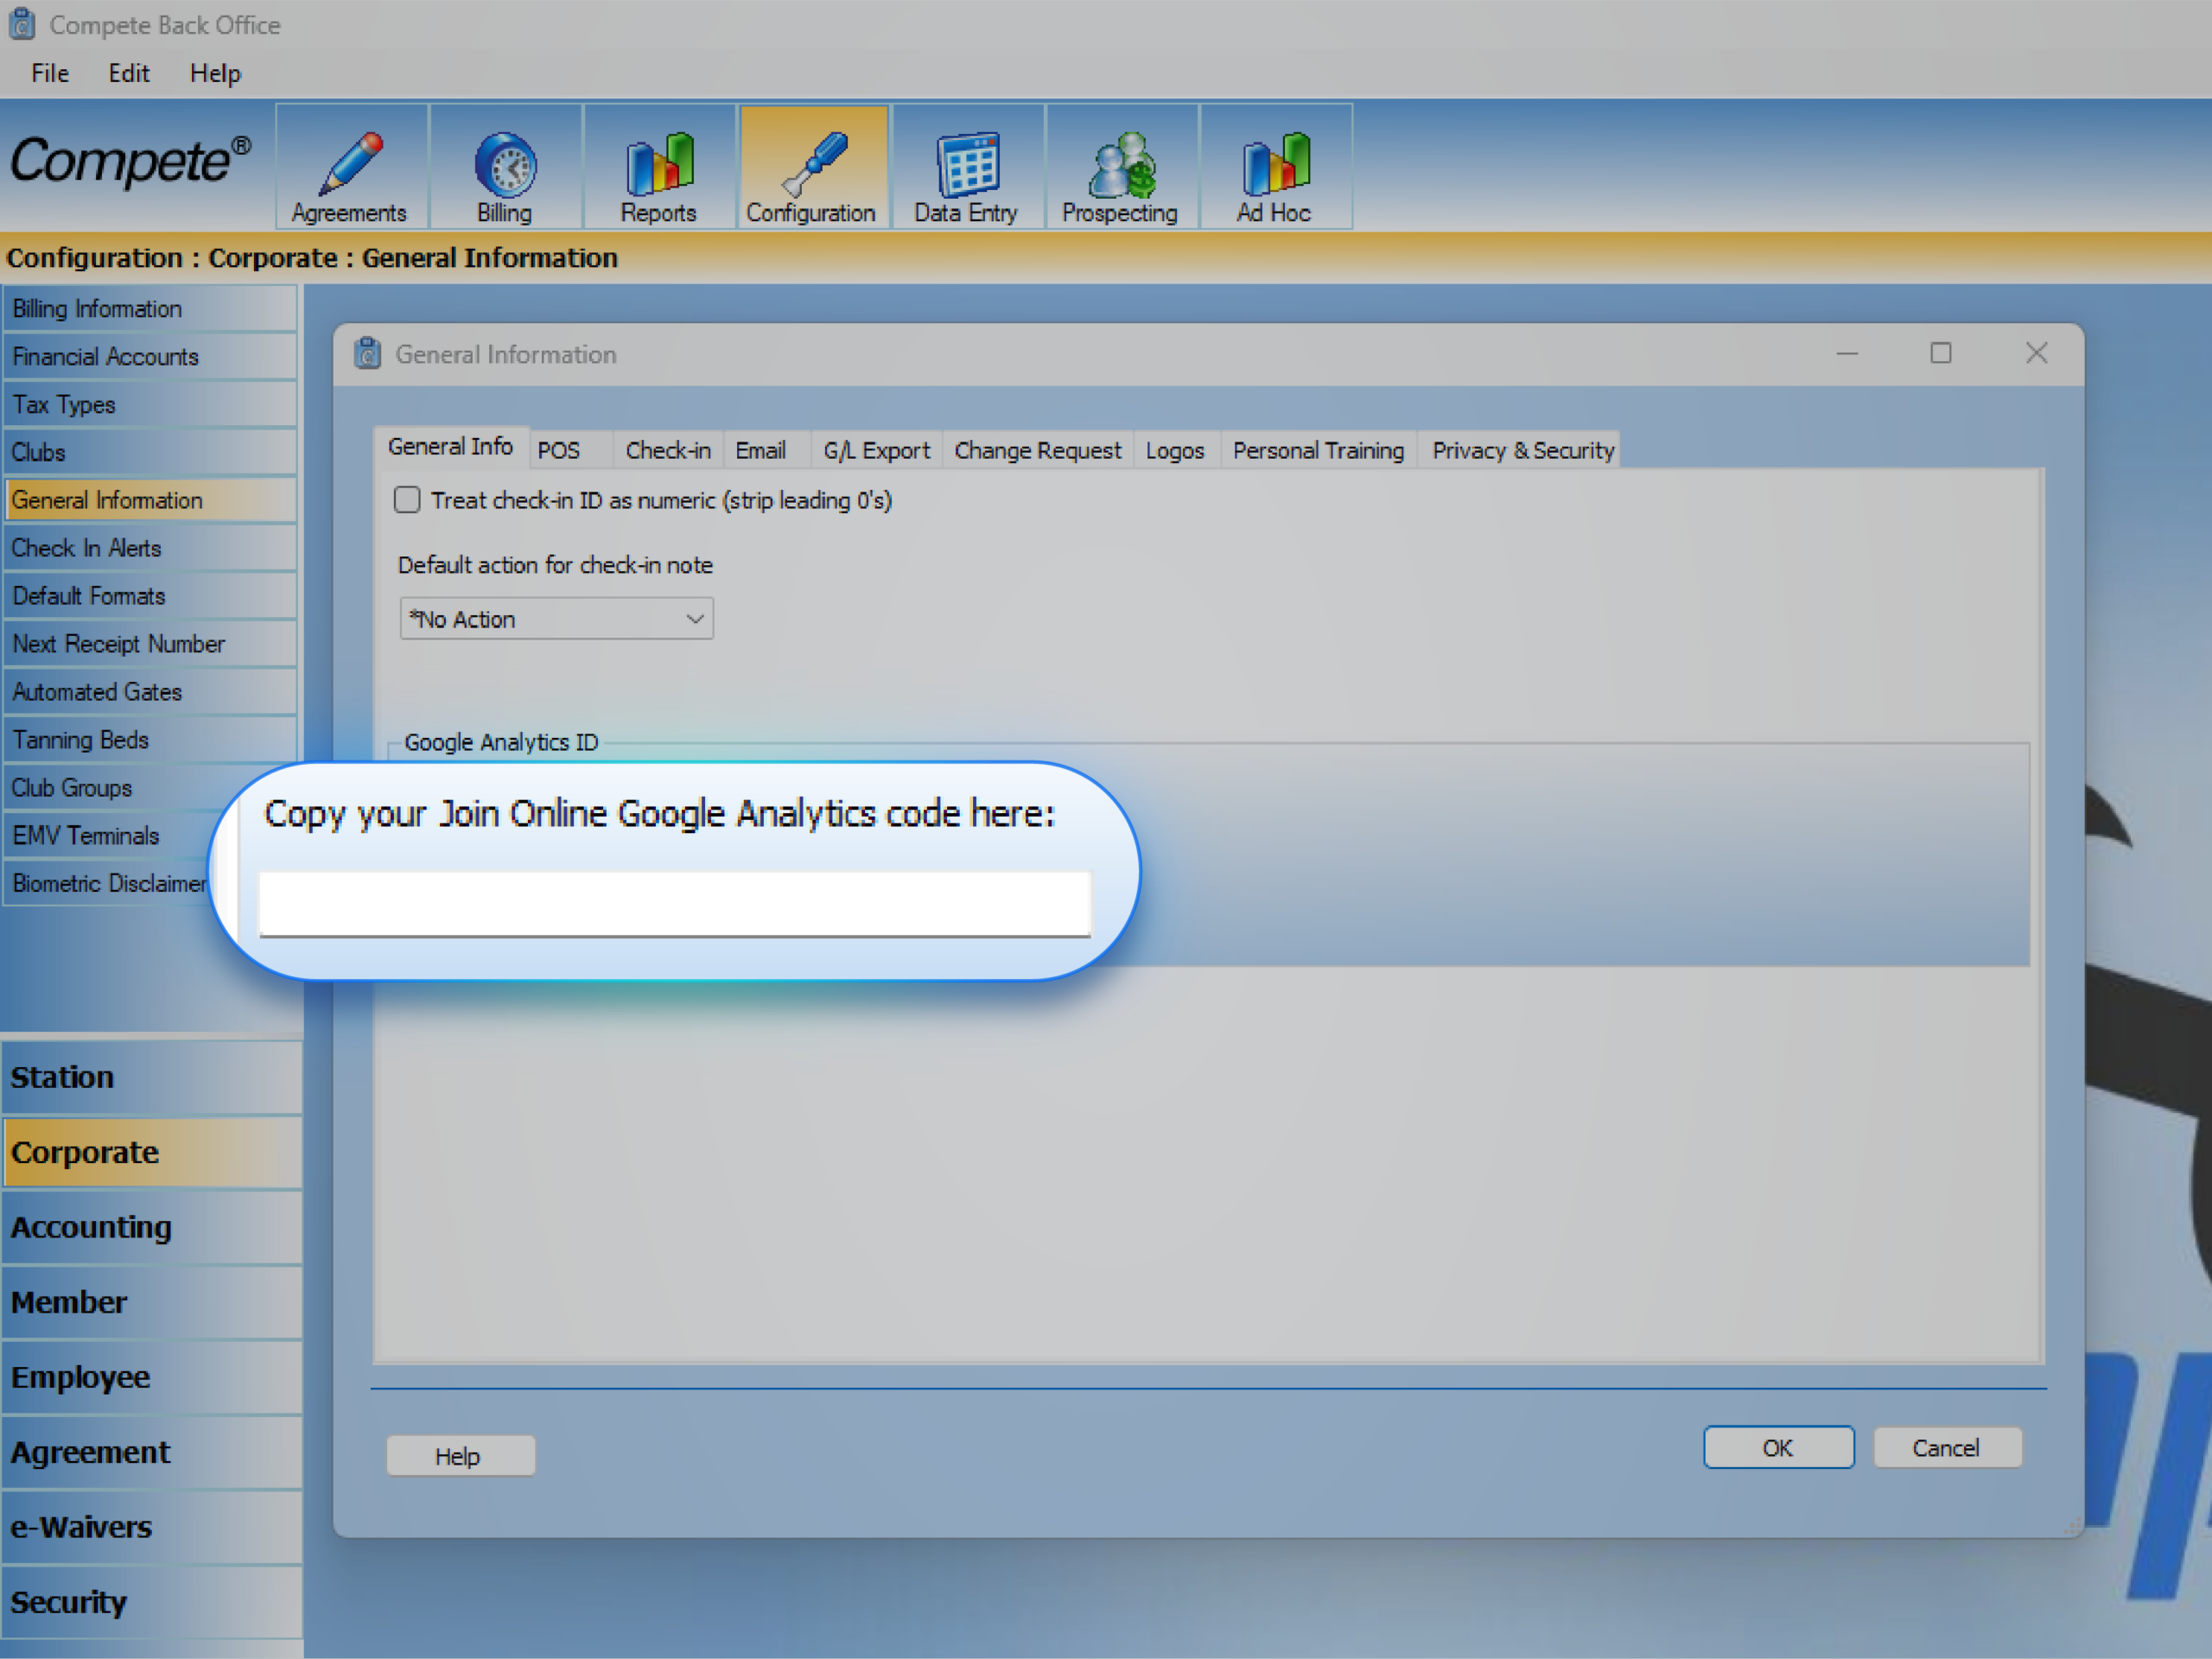Switch to the Check-in tab
Screen dimensions: 2212x1659
668,451
